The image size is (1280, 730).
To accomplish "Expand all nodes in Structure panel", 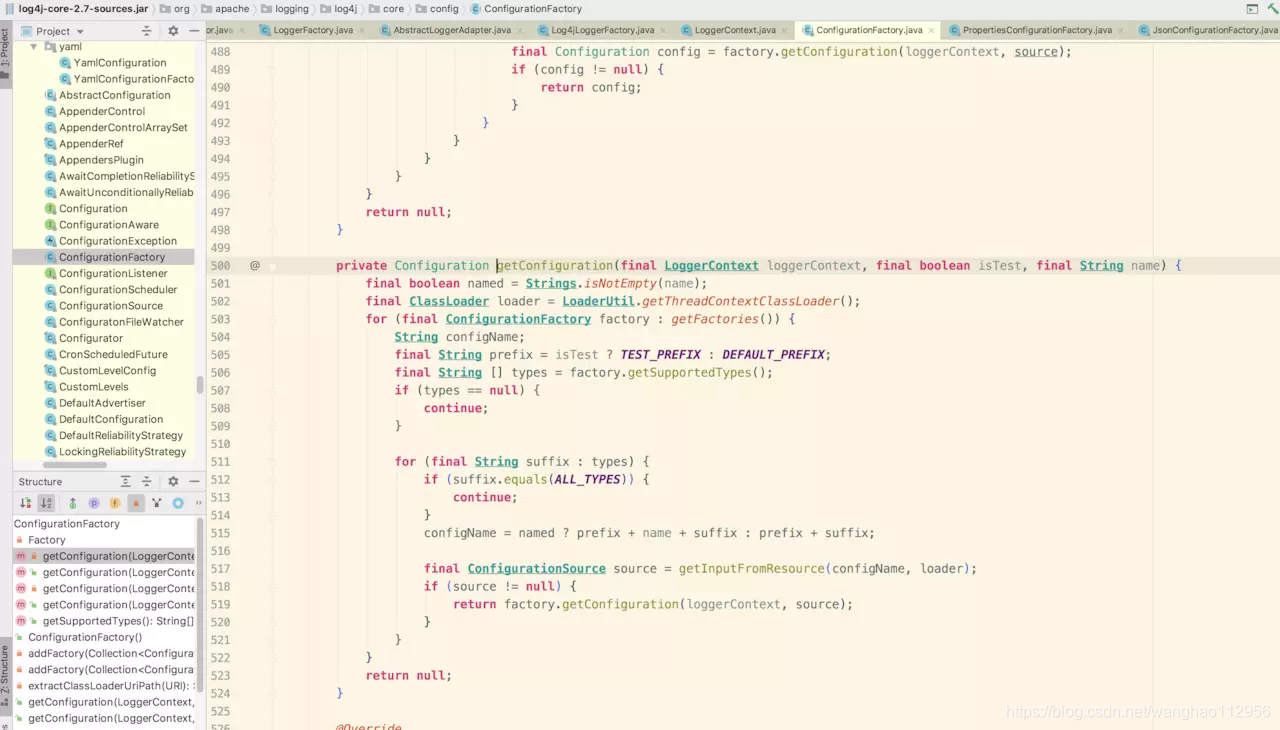I will click(125, 481).
